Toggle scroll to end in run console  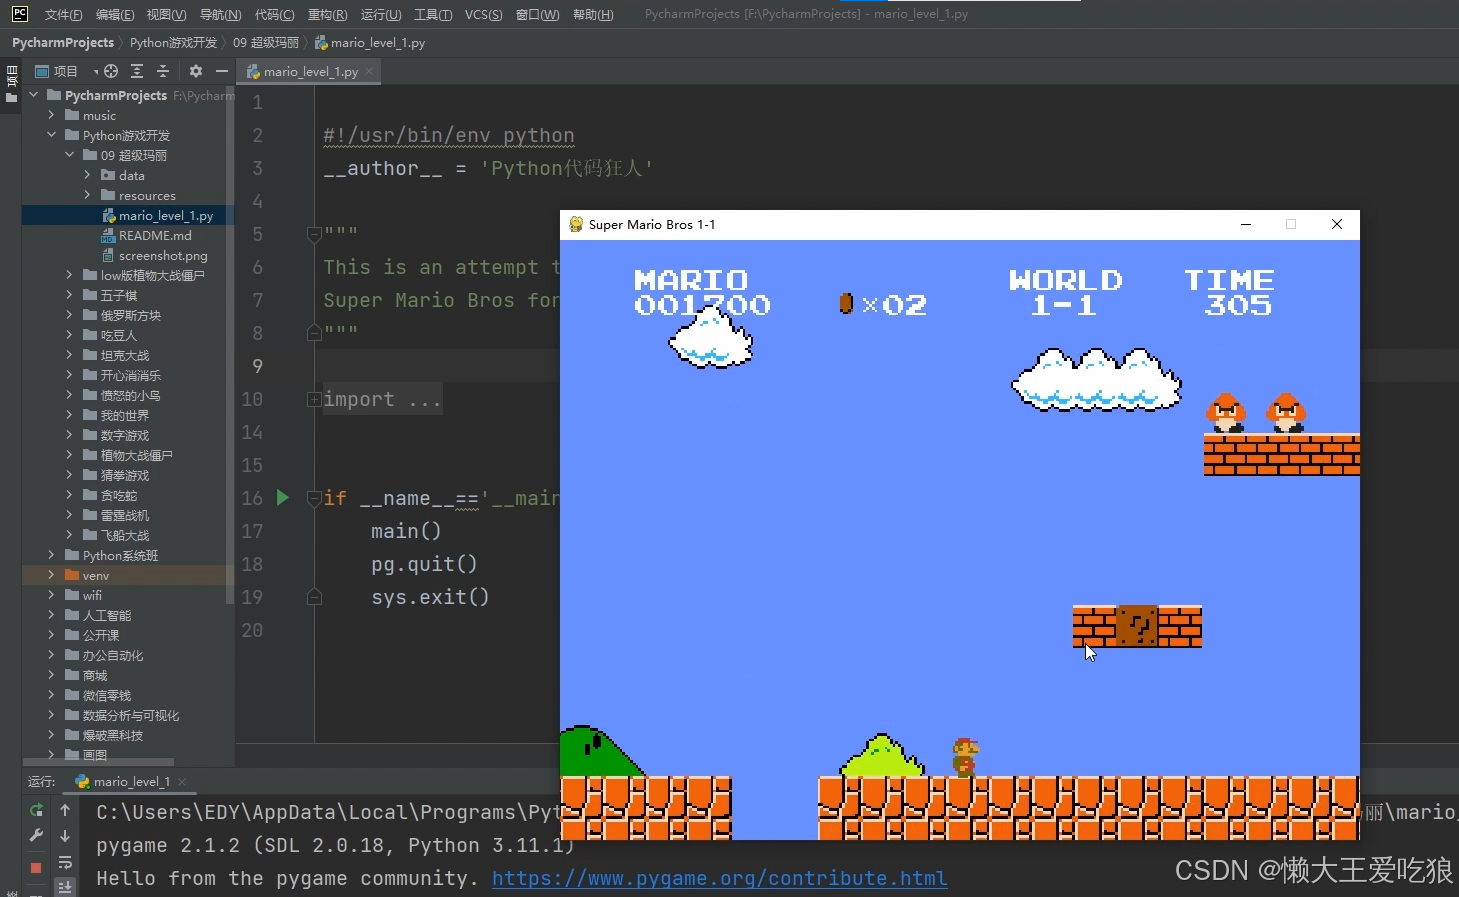pyautogui.click(x=65, y=887)
